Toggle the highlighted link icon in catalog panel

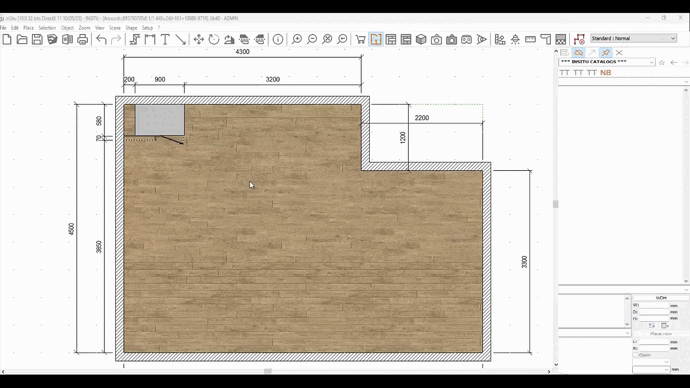578,52
